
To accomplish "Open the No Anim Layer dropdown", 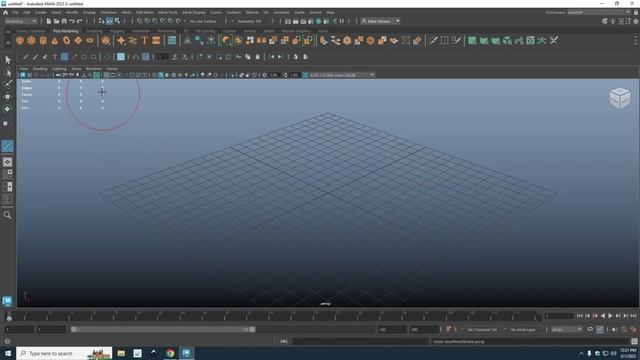I will 524,330.
